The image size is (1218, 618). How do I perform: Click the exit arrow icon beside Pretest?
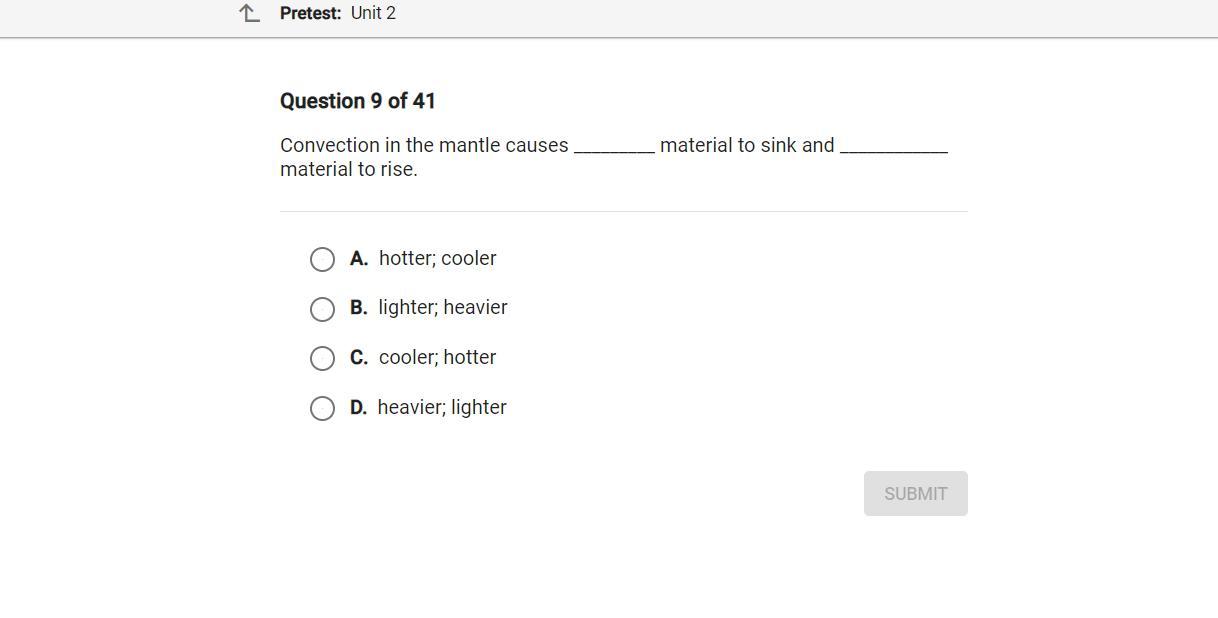click(249, 13)
